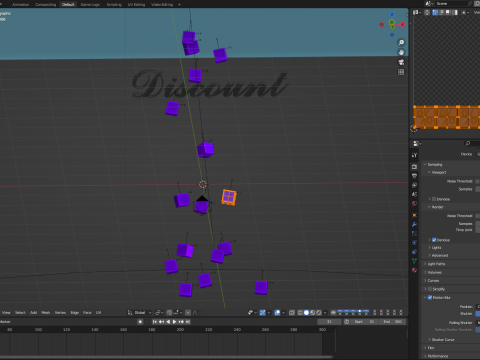Jump to the timeline end frame
Image resolution: width=480 pixels, height=360 pixels.
coord(188,322)
